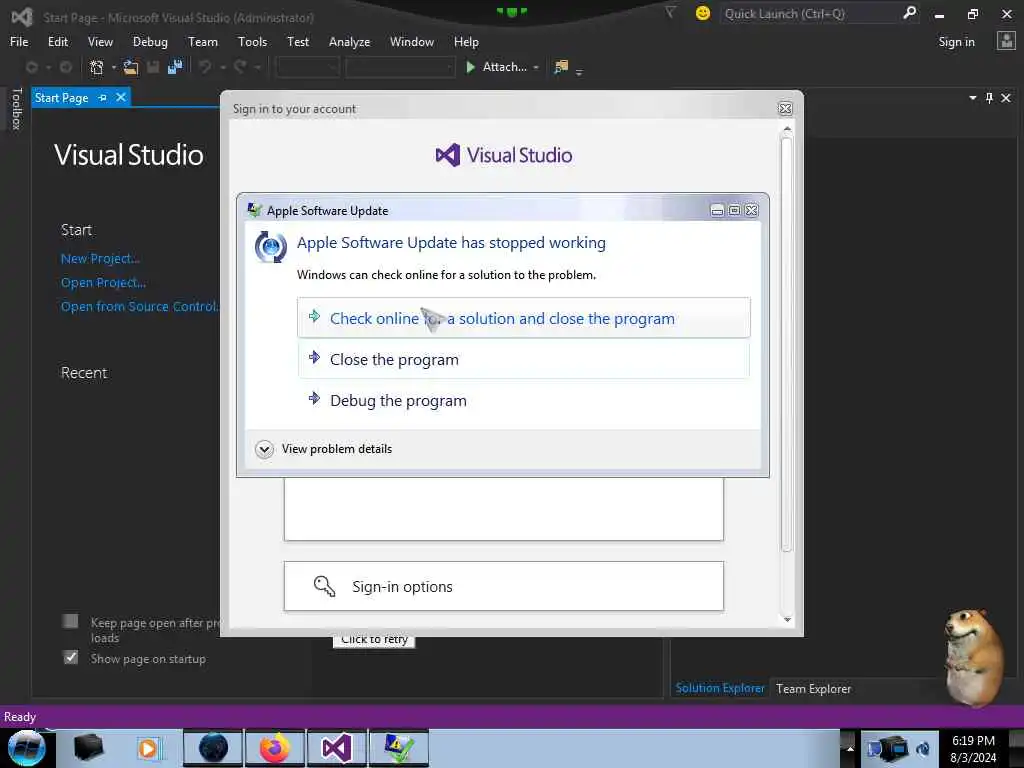1024x768 pixels.
Task: Open the Window menu
Action: click(x=411, y=42)
